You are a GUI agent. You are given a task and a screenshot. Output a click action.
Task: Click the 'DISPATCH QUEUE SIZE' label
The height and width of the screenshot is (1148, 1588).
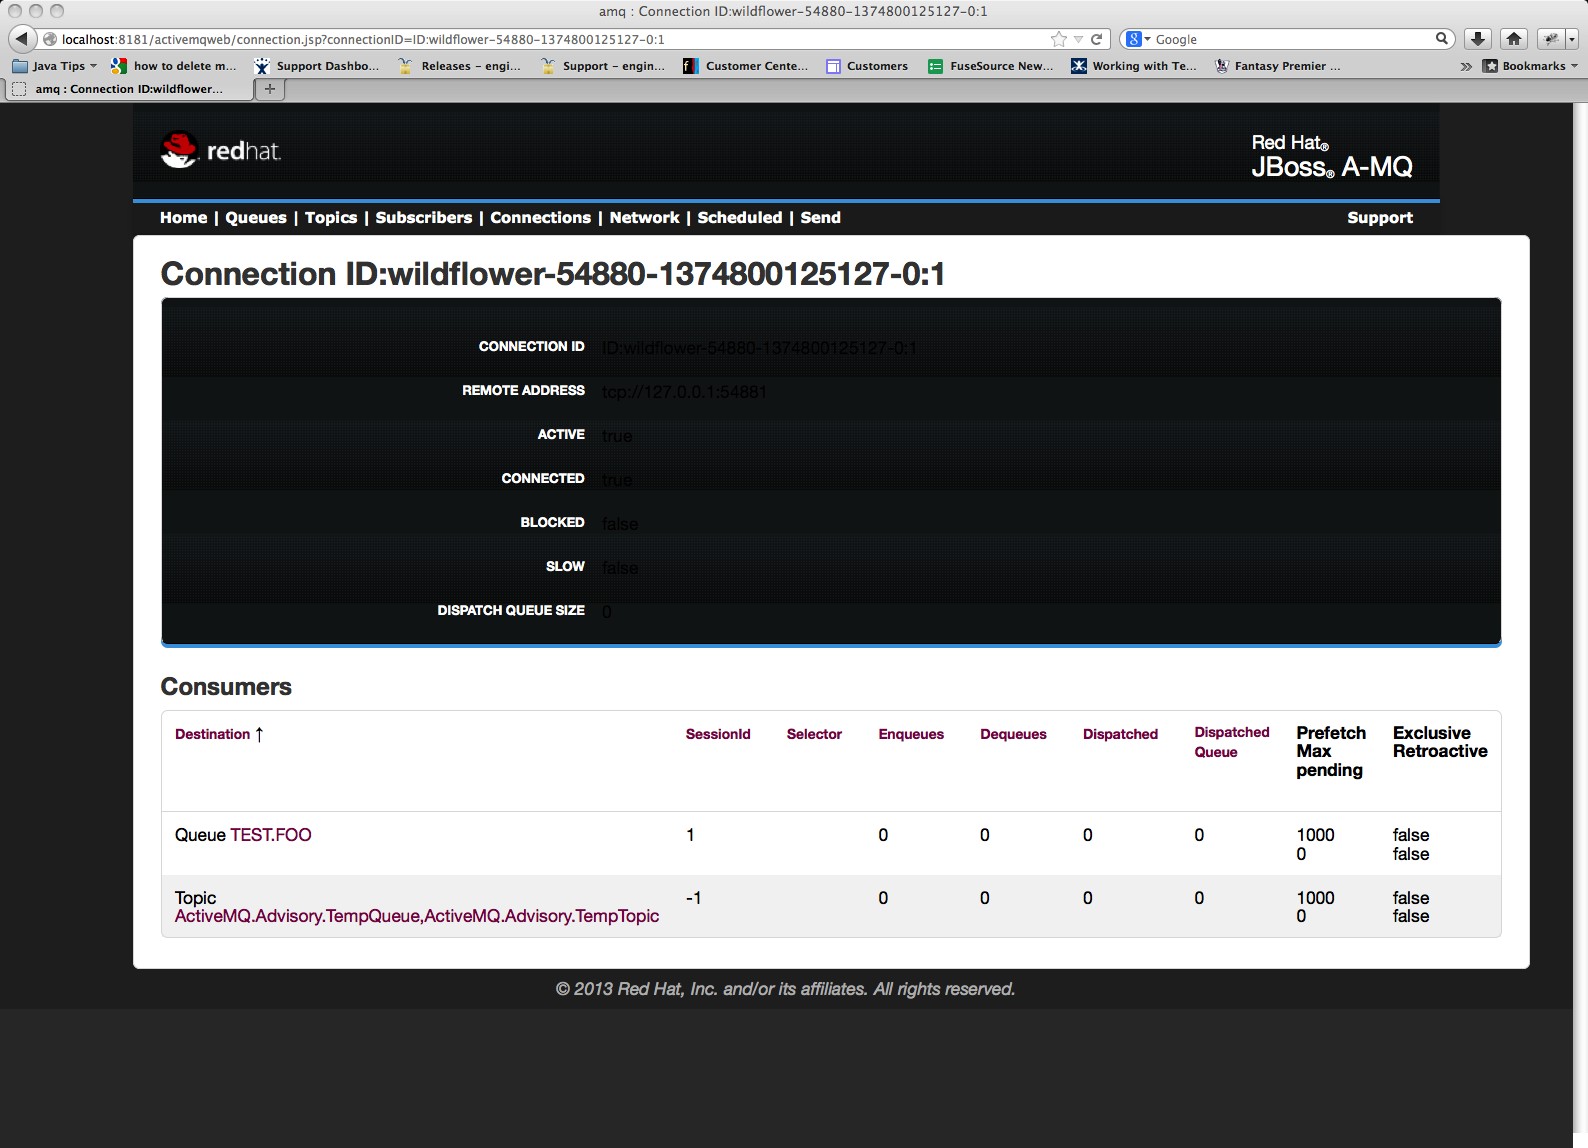[511, 610]
